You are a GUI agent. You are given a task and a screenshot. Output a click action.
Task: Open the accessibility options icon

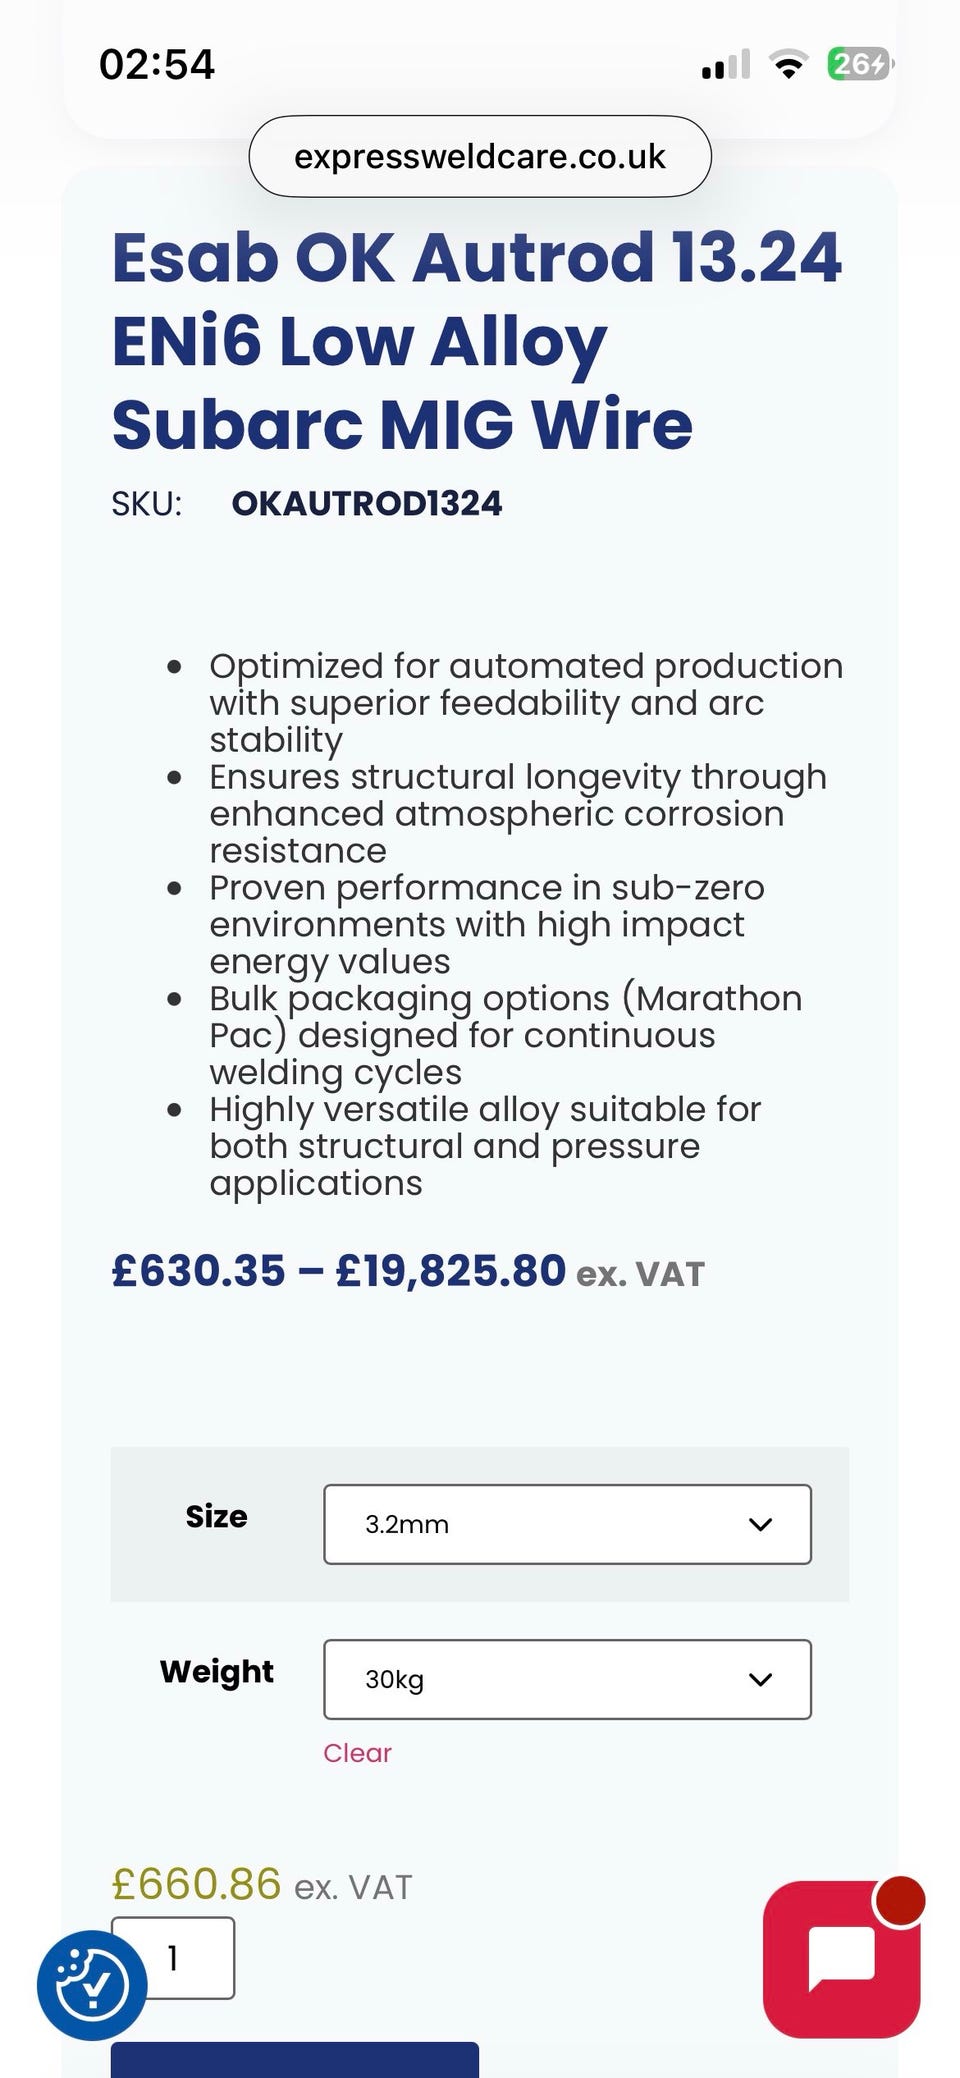92,1984
